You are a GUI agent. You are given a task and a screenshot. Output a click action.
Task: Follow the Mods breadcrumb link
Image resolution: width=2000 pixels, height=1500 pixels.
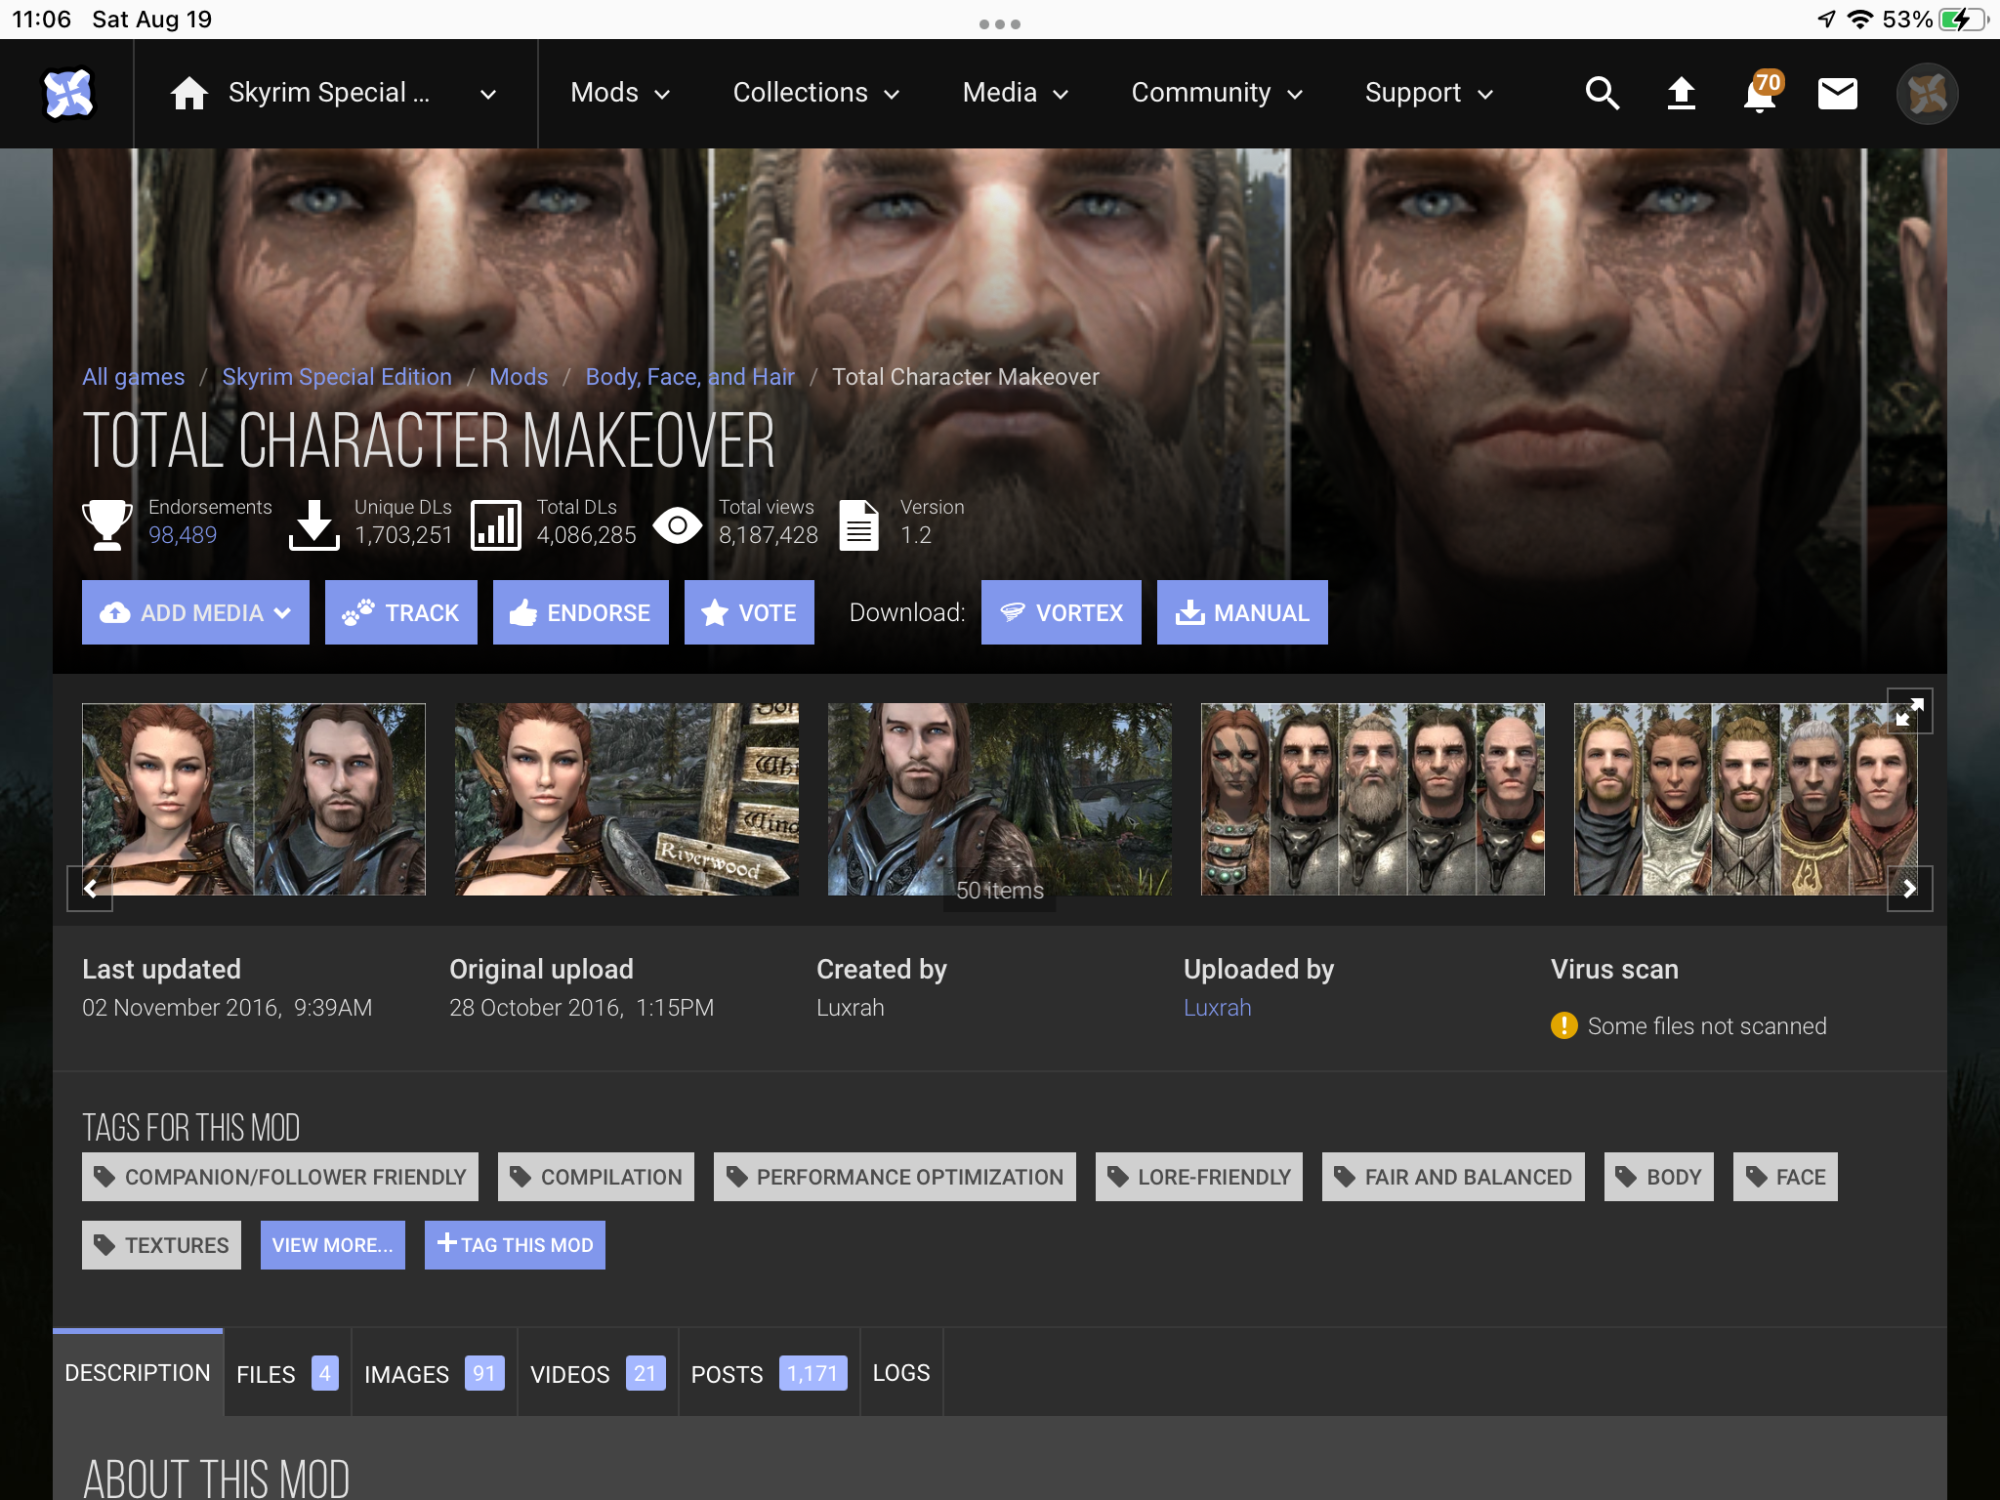pos(518,377)
